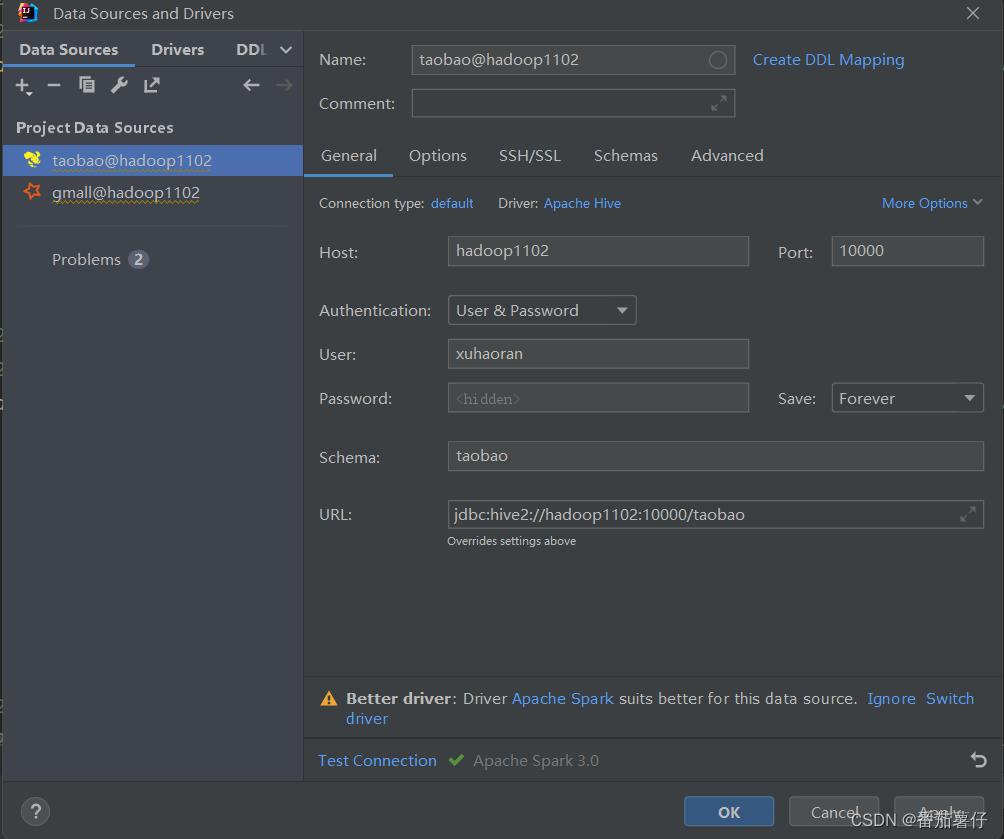This screenshot has width=1004, height=839.
Task: Open Apache Spark link in warning
Action: 562,699
